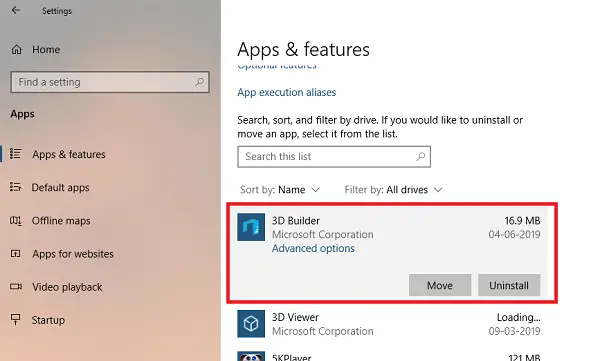Open the Filter by All drives dropdown
The height and width of the screenshot is (361, 600).
tap(393, 190)
